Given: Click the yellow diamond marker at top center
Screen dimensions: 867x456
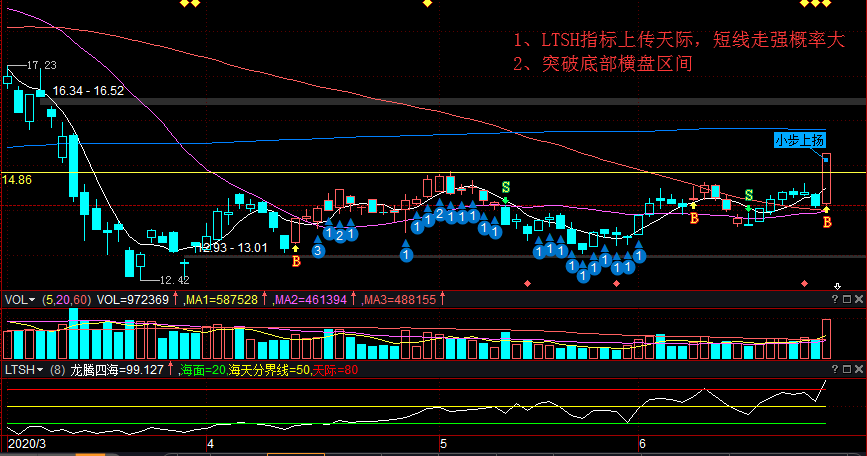Looking at the screenshot, I should pos(428,4).
